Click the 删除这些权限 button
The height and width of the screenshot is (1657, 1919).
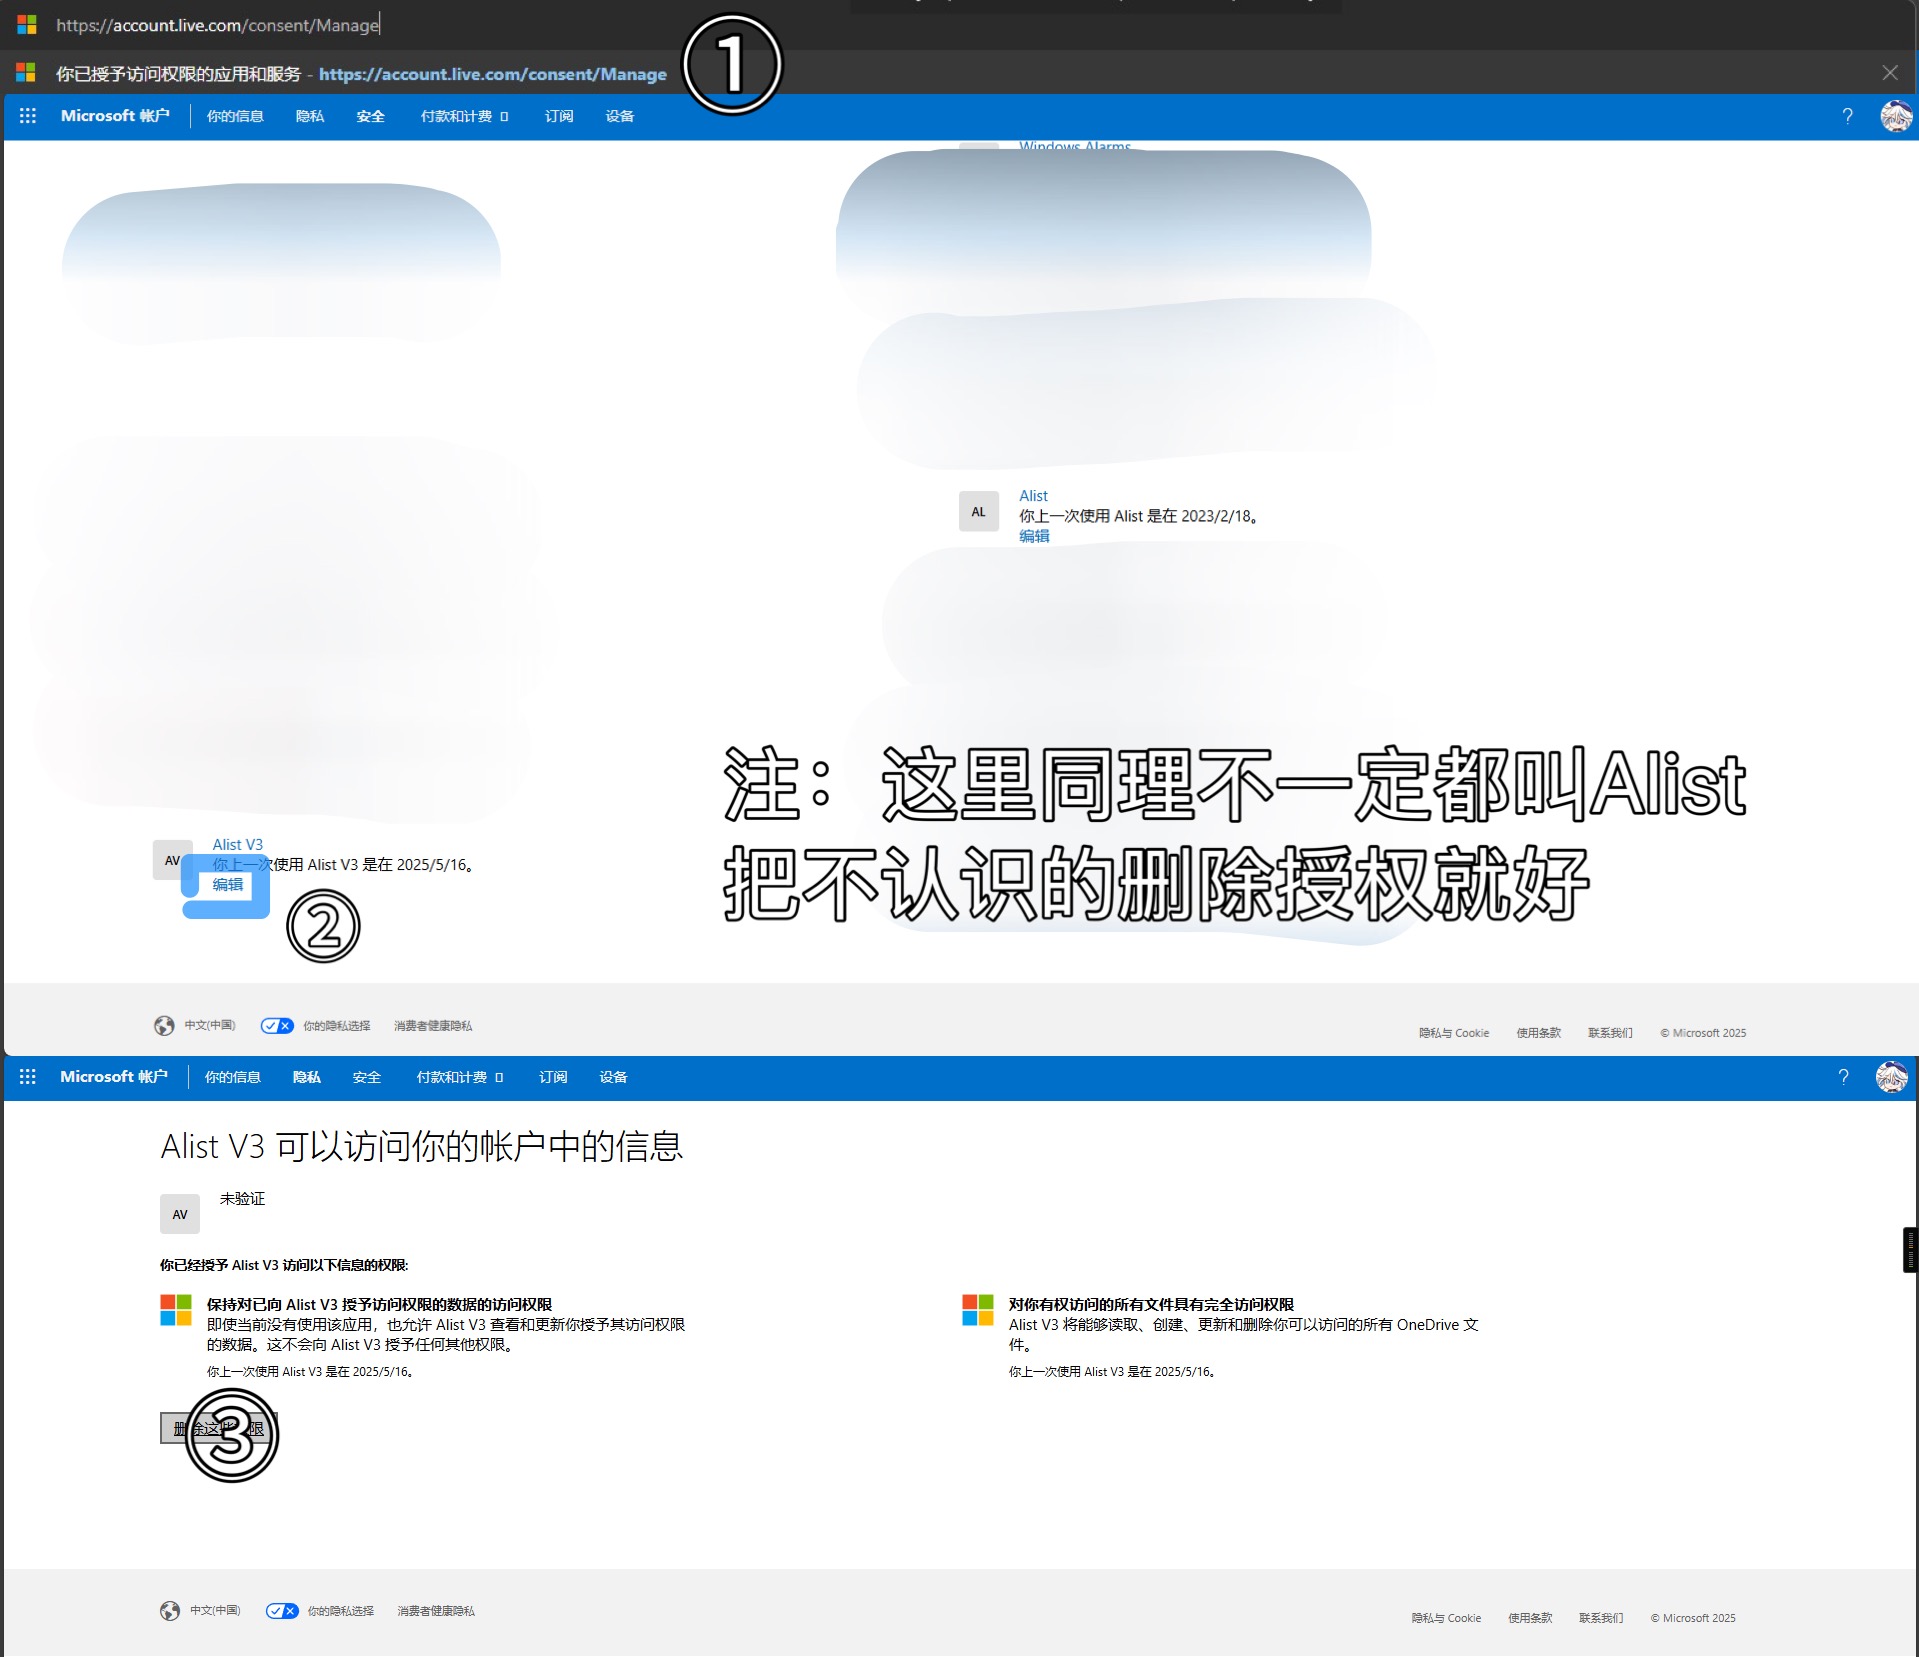(x=218, y=1428)
